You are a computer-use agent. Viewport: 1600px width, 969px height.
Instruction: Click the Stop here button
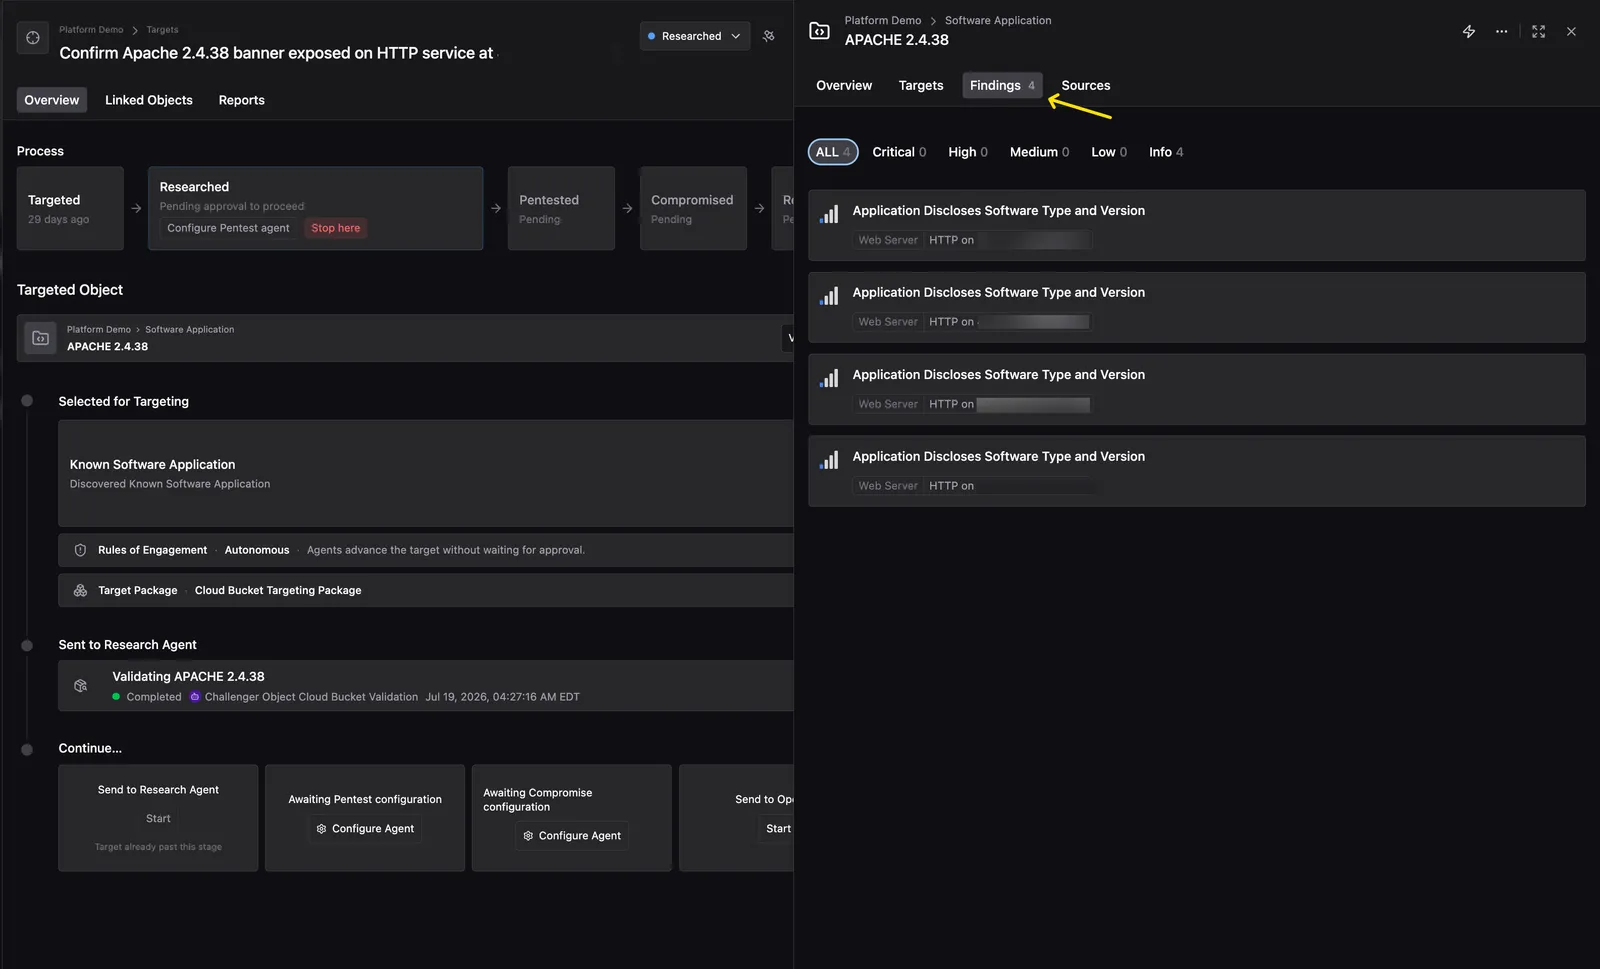tap(336, 228)
